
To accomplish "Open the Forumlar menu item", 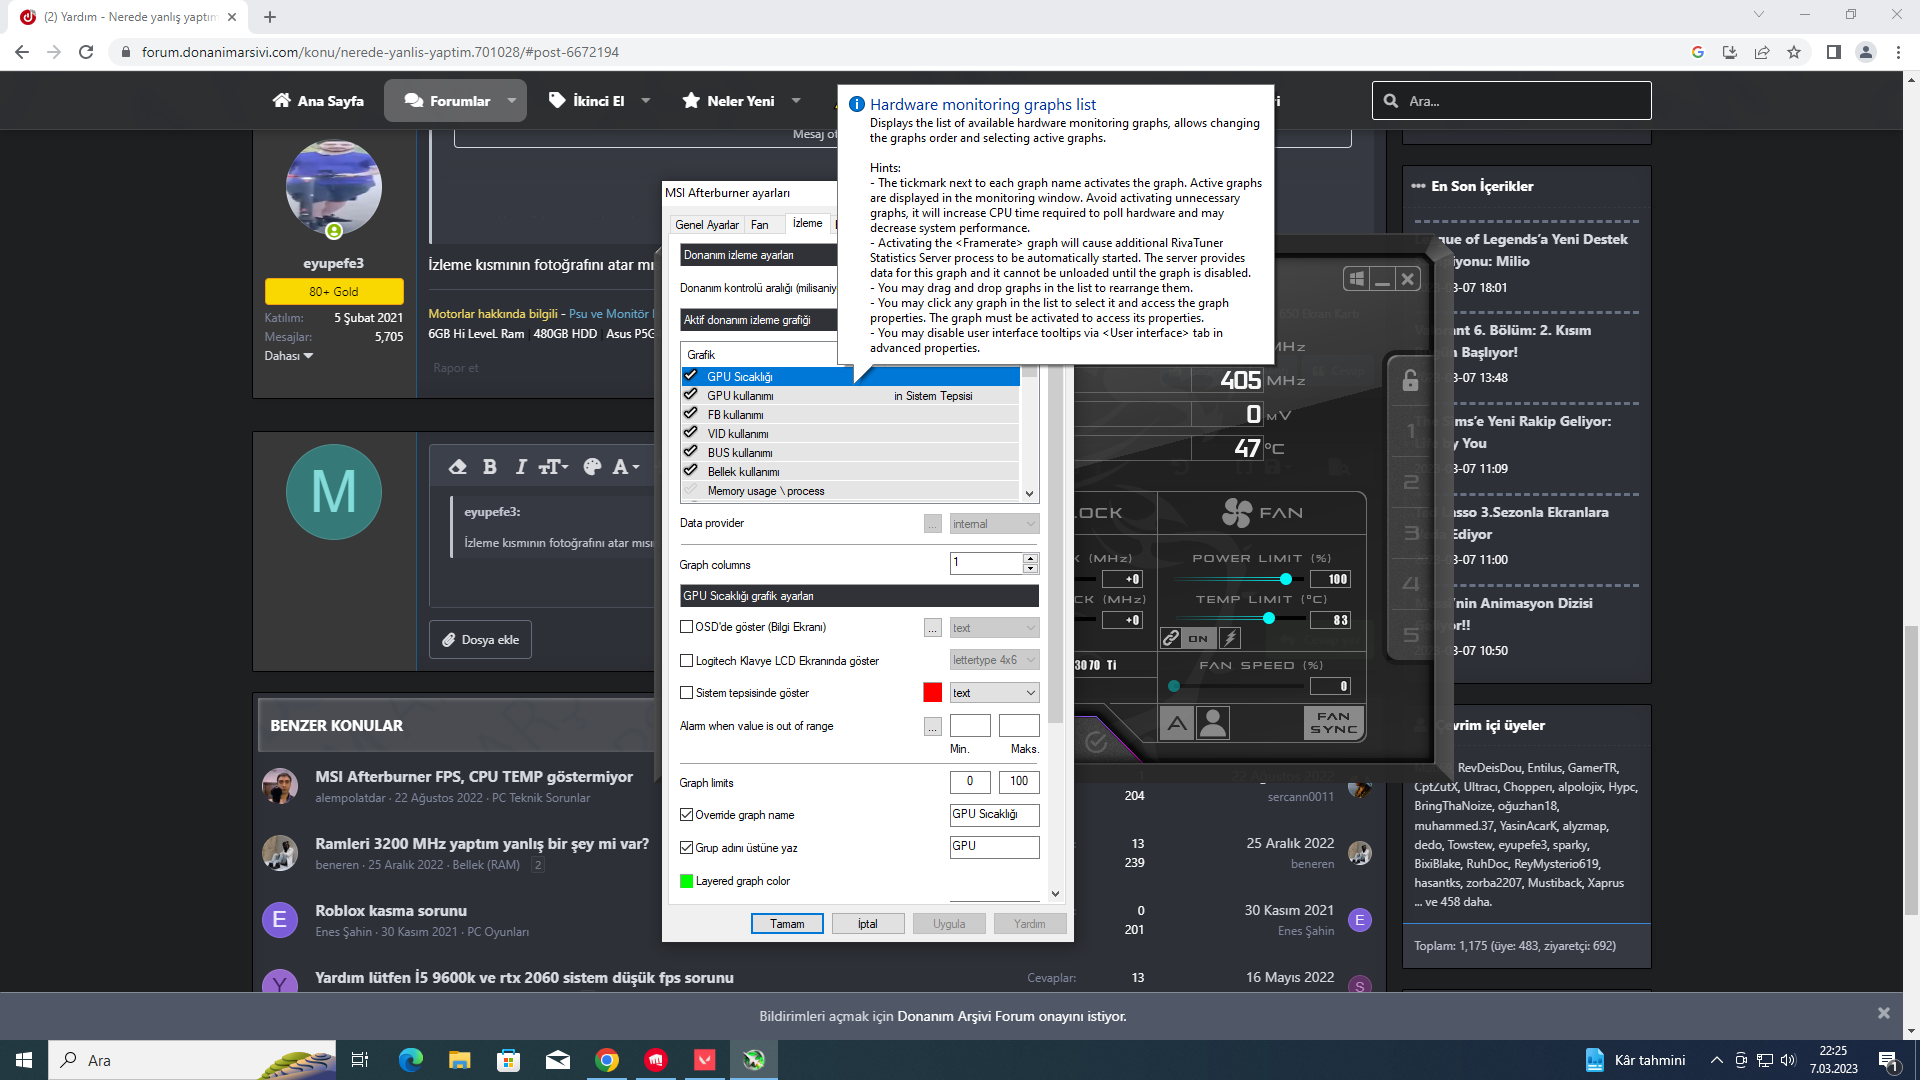I will coord(447,101).
